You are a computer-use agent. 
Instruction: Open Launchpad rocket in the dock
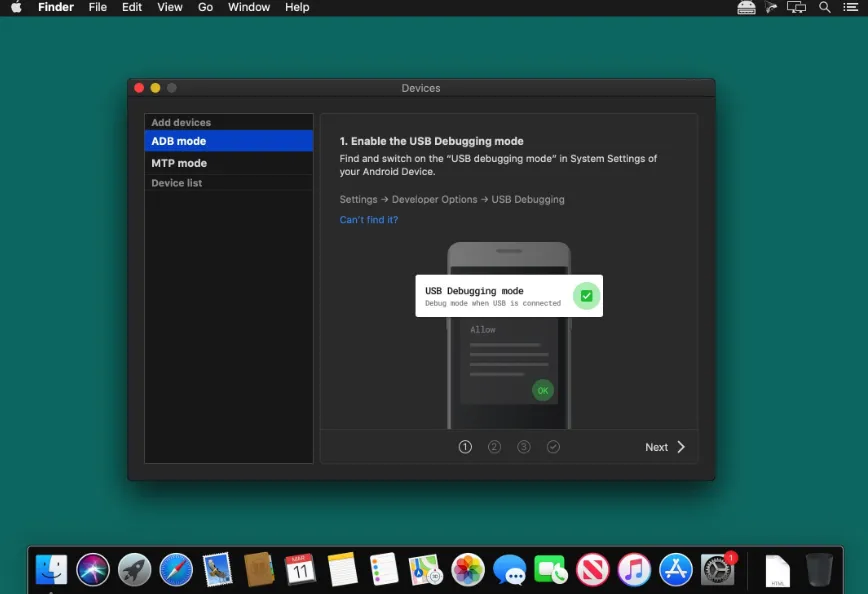click(134, 569)
